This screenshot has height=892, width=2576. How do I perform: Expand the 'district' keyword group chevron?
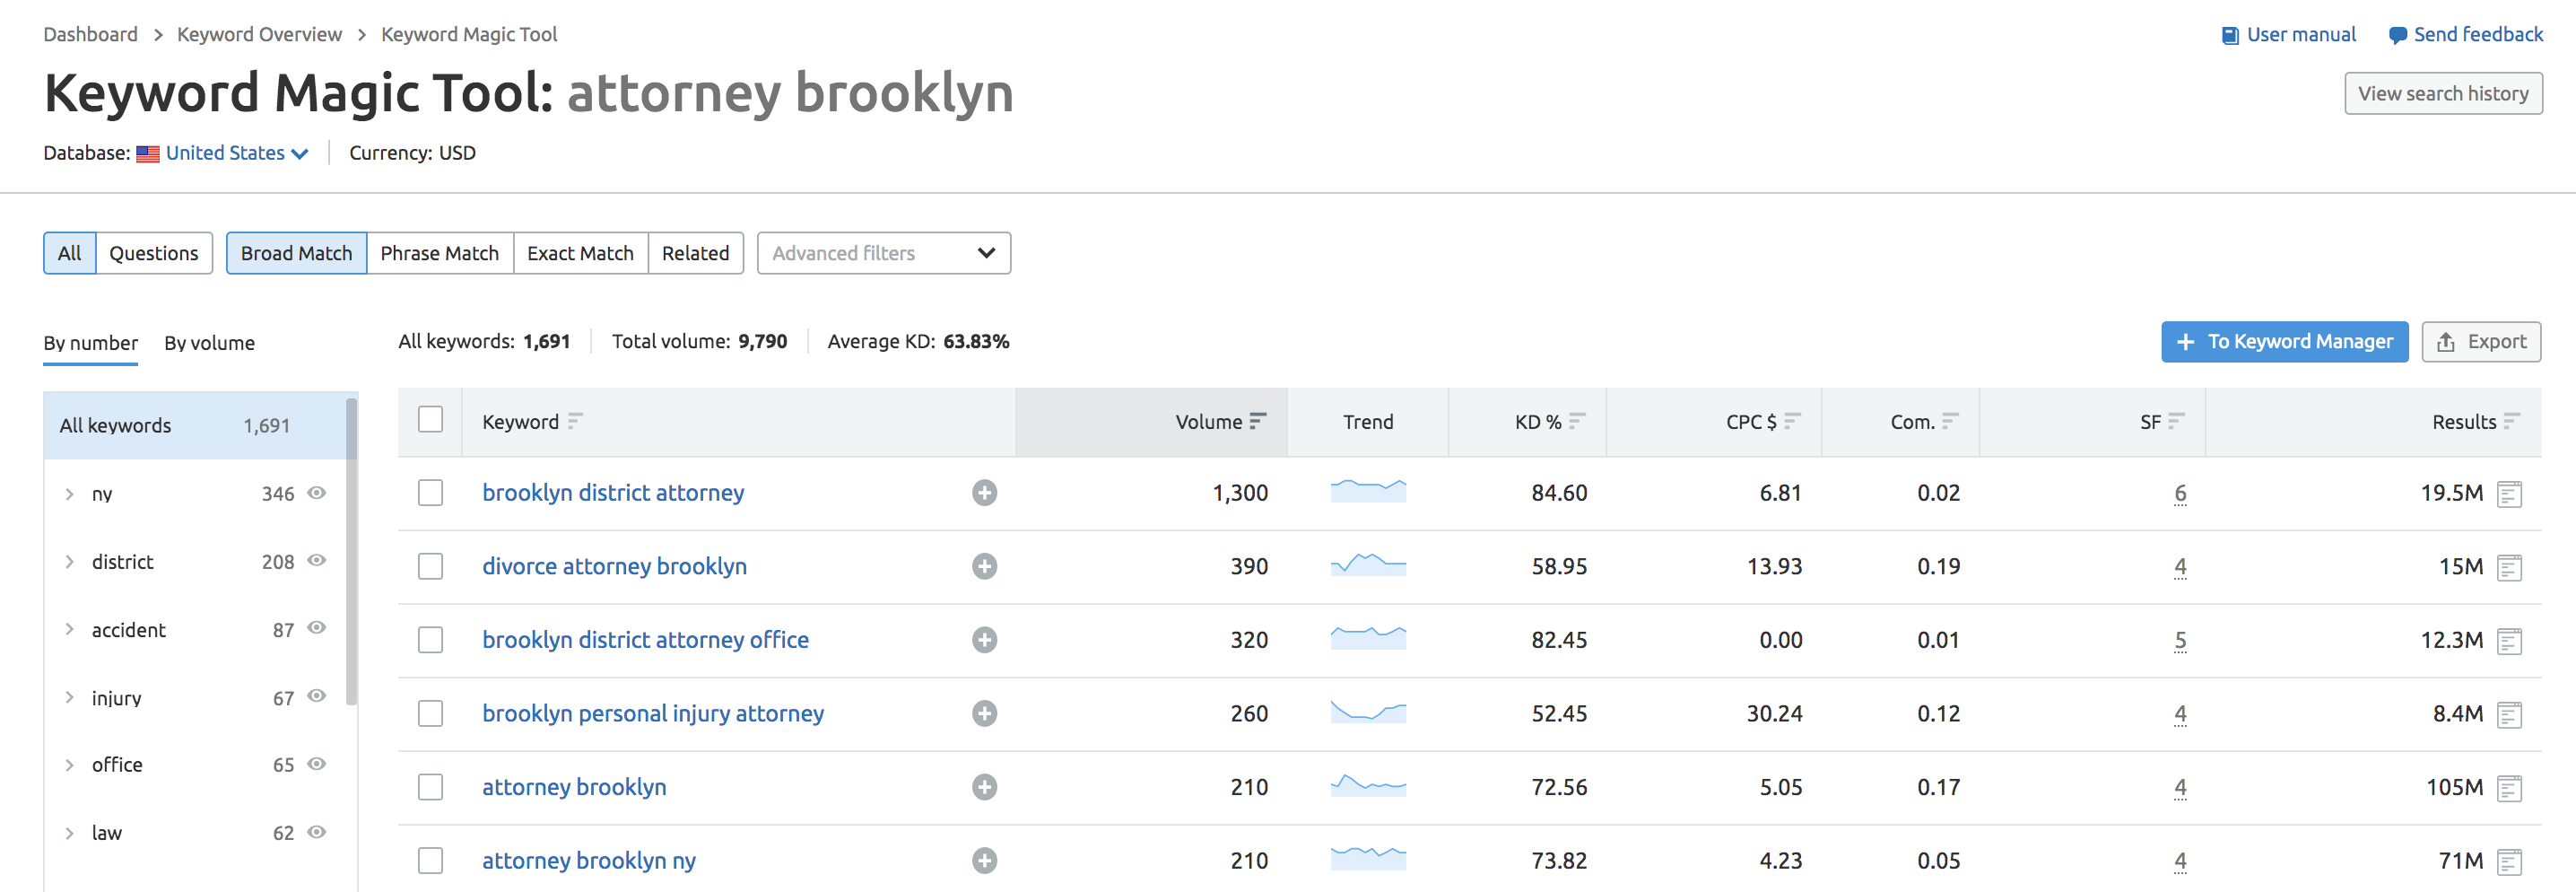[69, 562]
